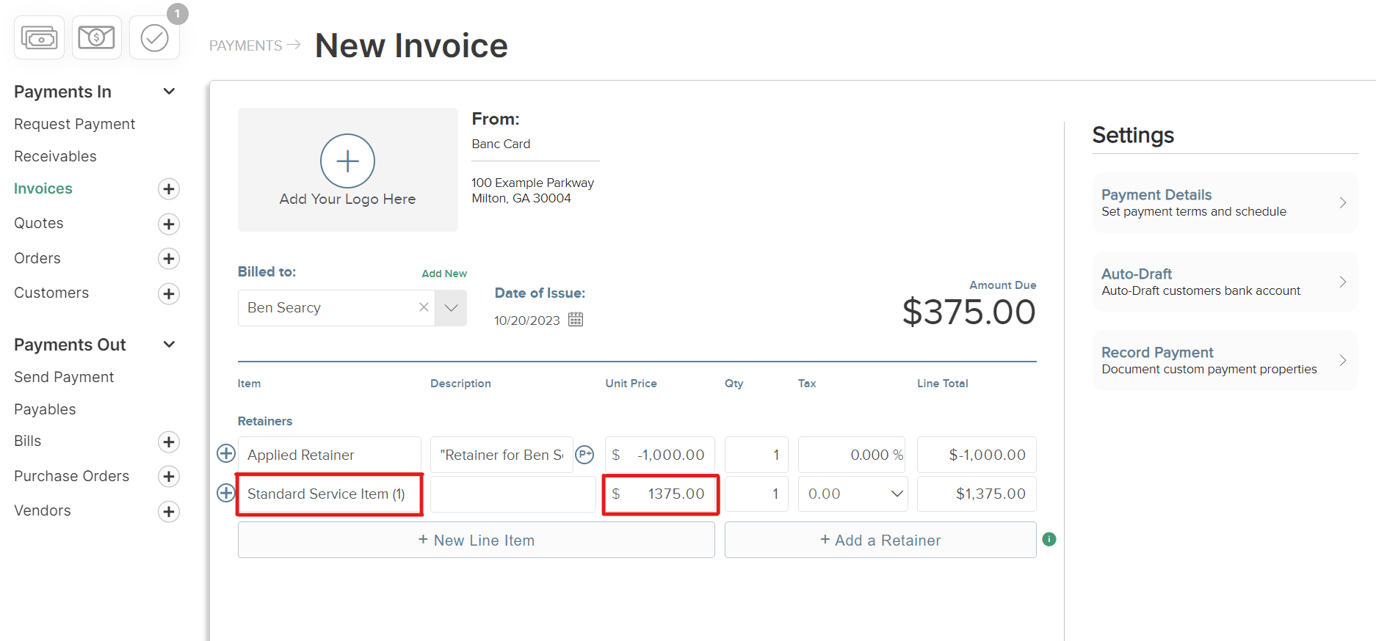Click the Add New link above customer field
The height and width of the screenshot is (641, 1376).
(x=444, y=272)
